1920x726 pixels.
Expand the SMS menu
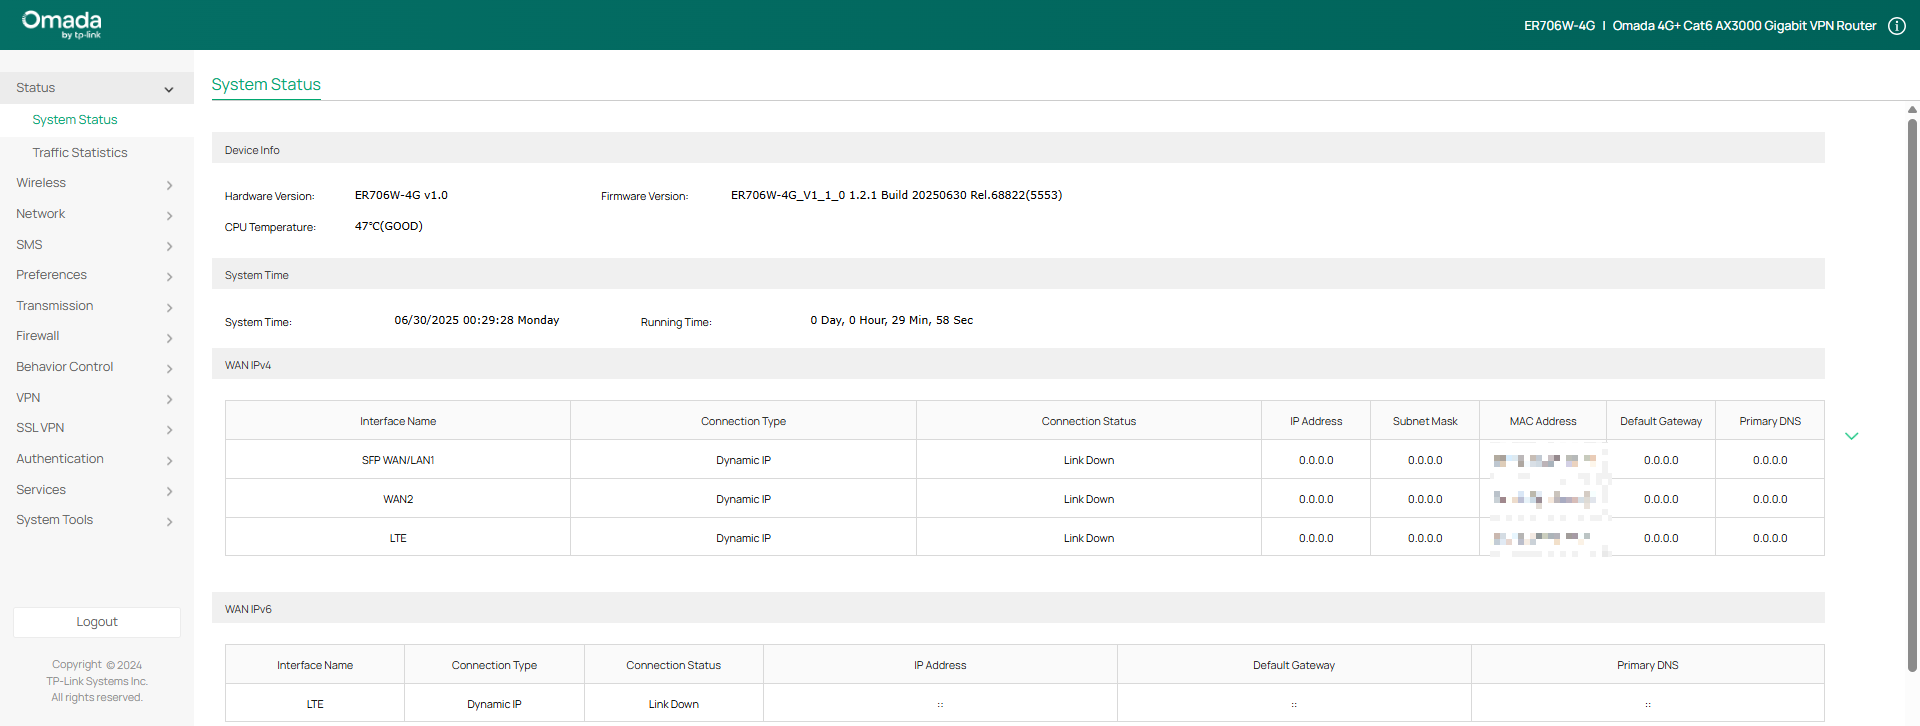tap(96, 245)
